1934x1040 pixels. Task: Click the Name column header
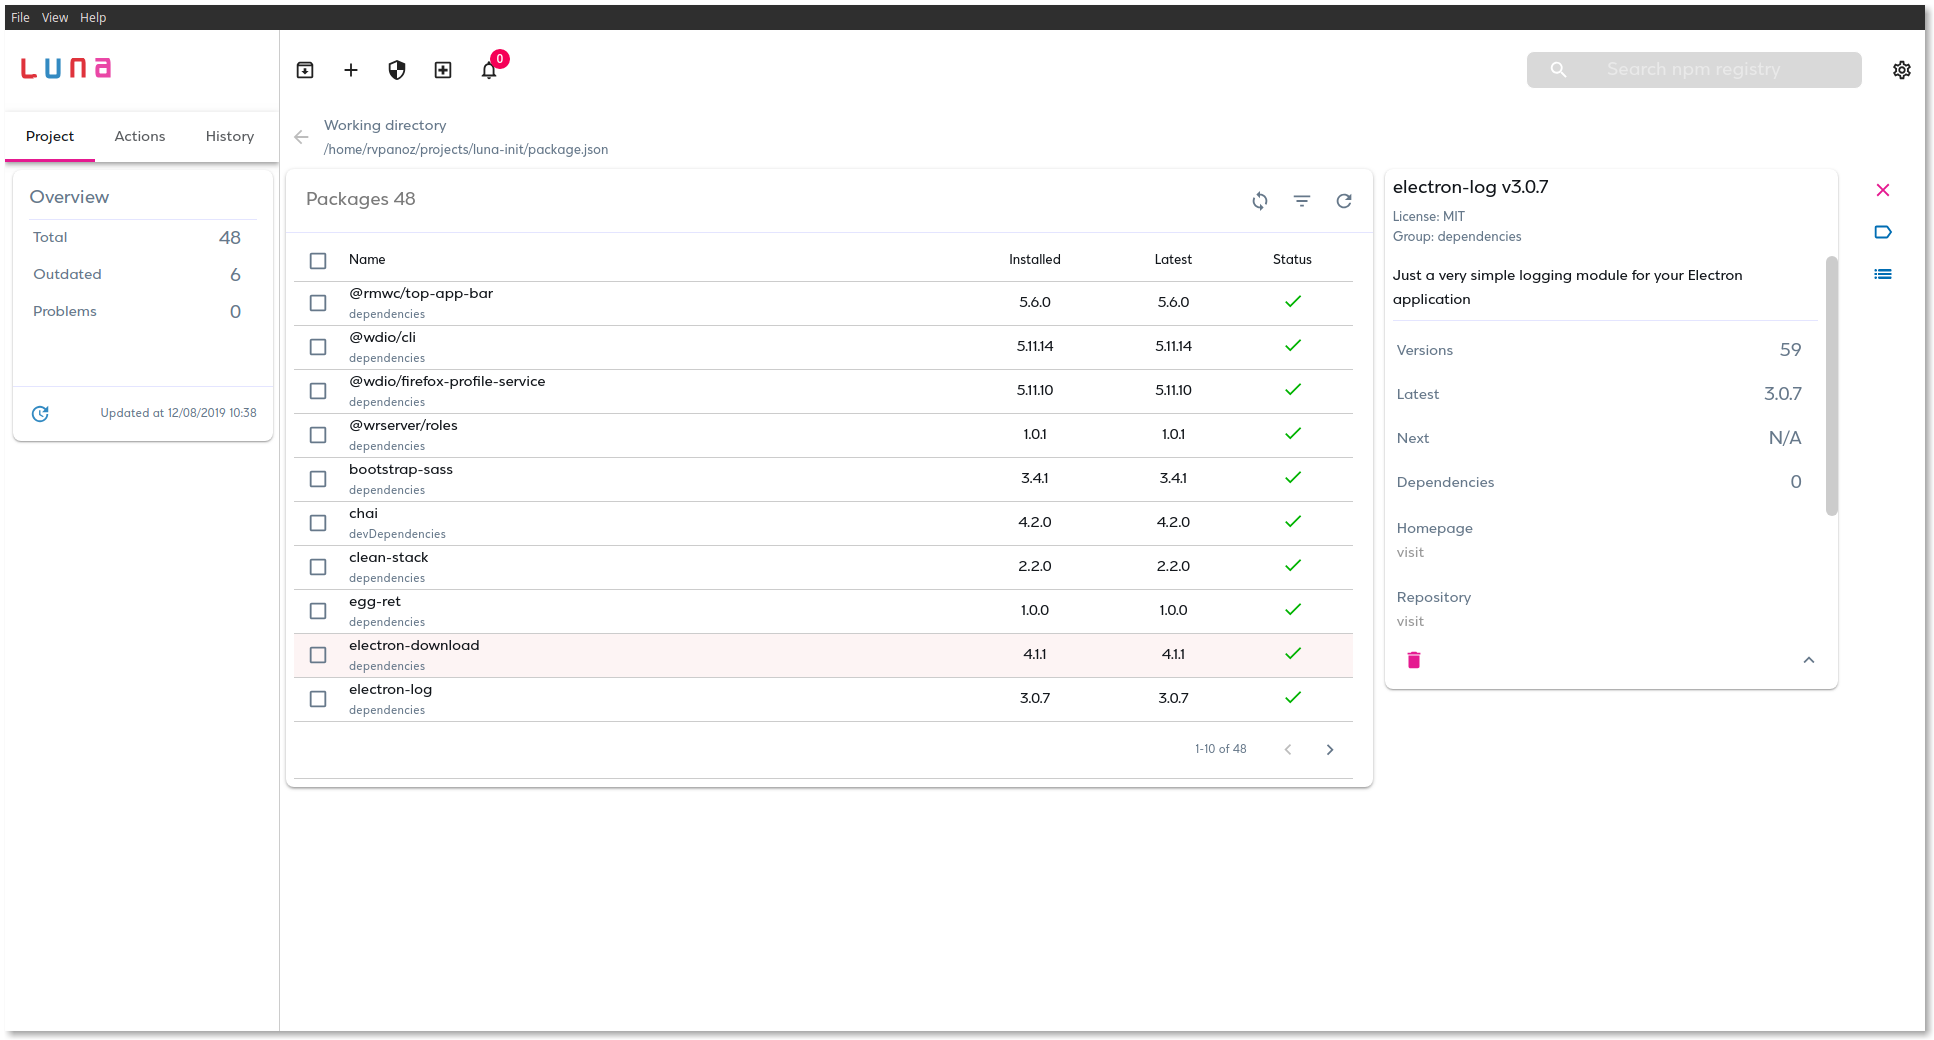(x=367, y=260)
